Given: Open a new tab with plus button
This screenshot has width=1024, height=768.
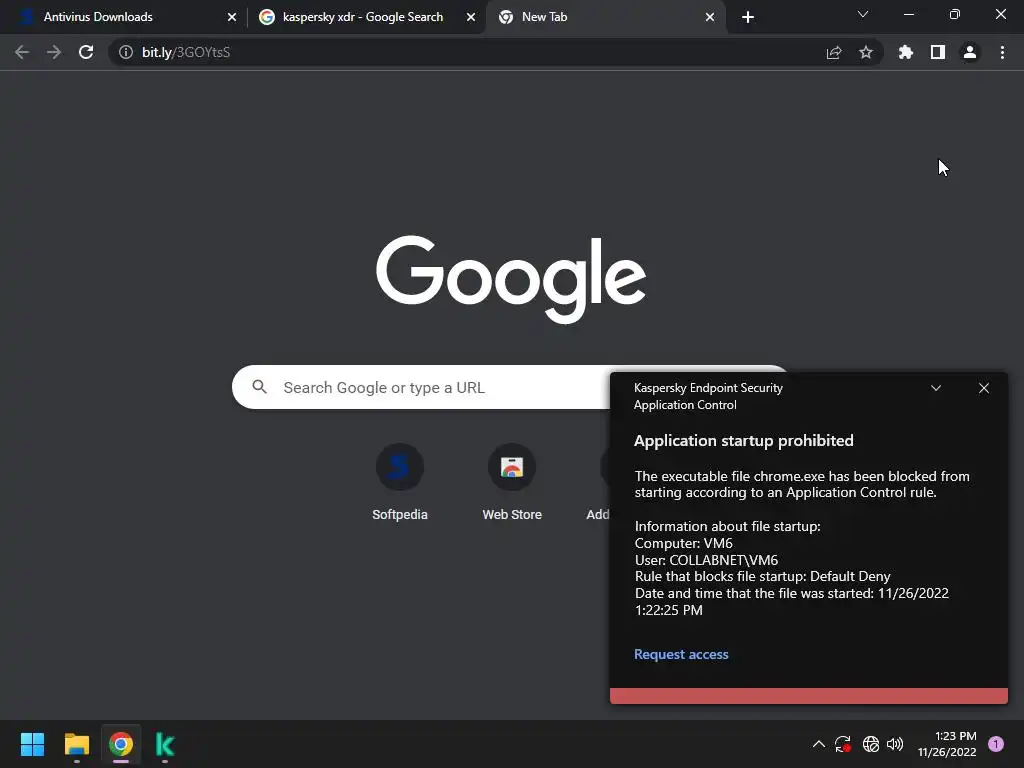Looking at the screenshot, I should [x=748, y=17].
